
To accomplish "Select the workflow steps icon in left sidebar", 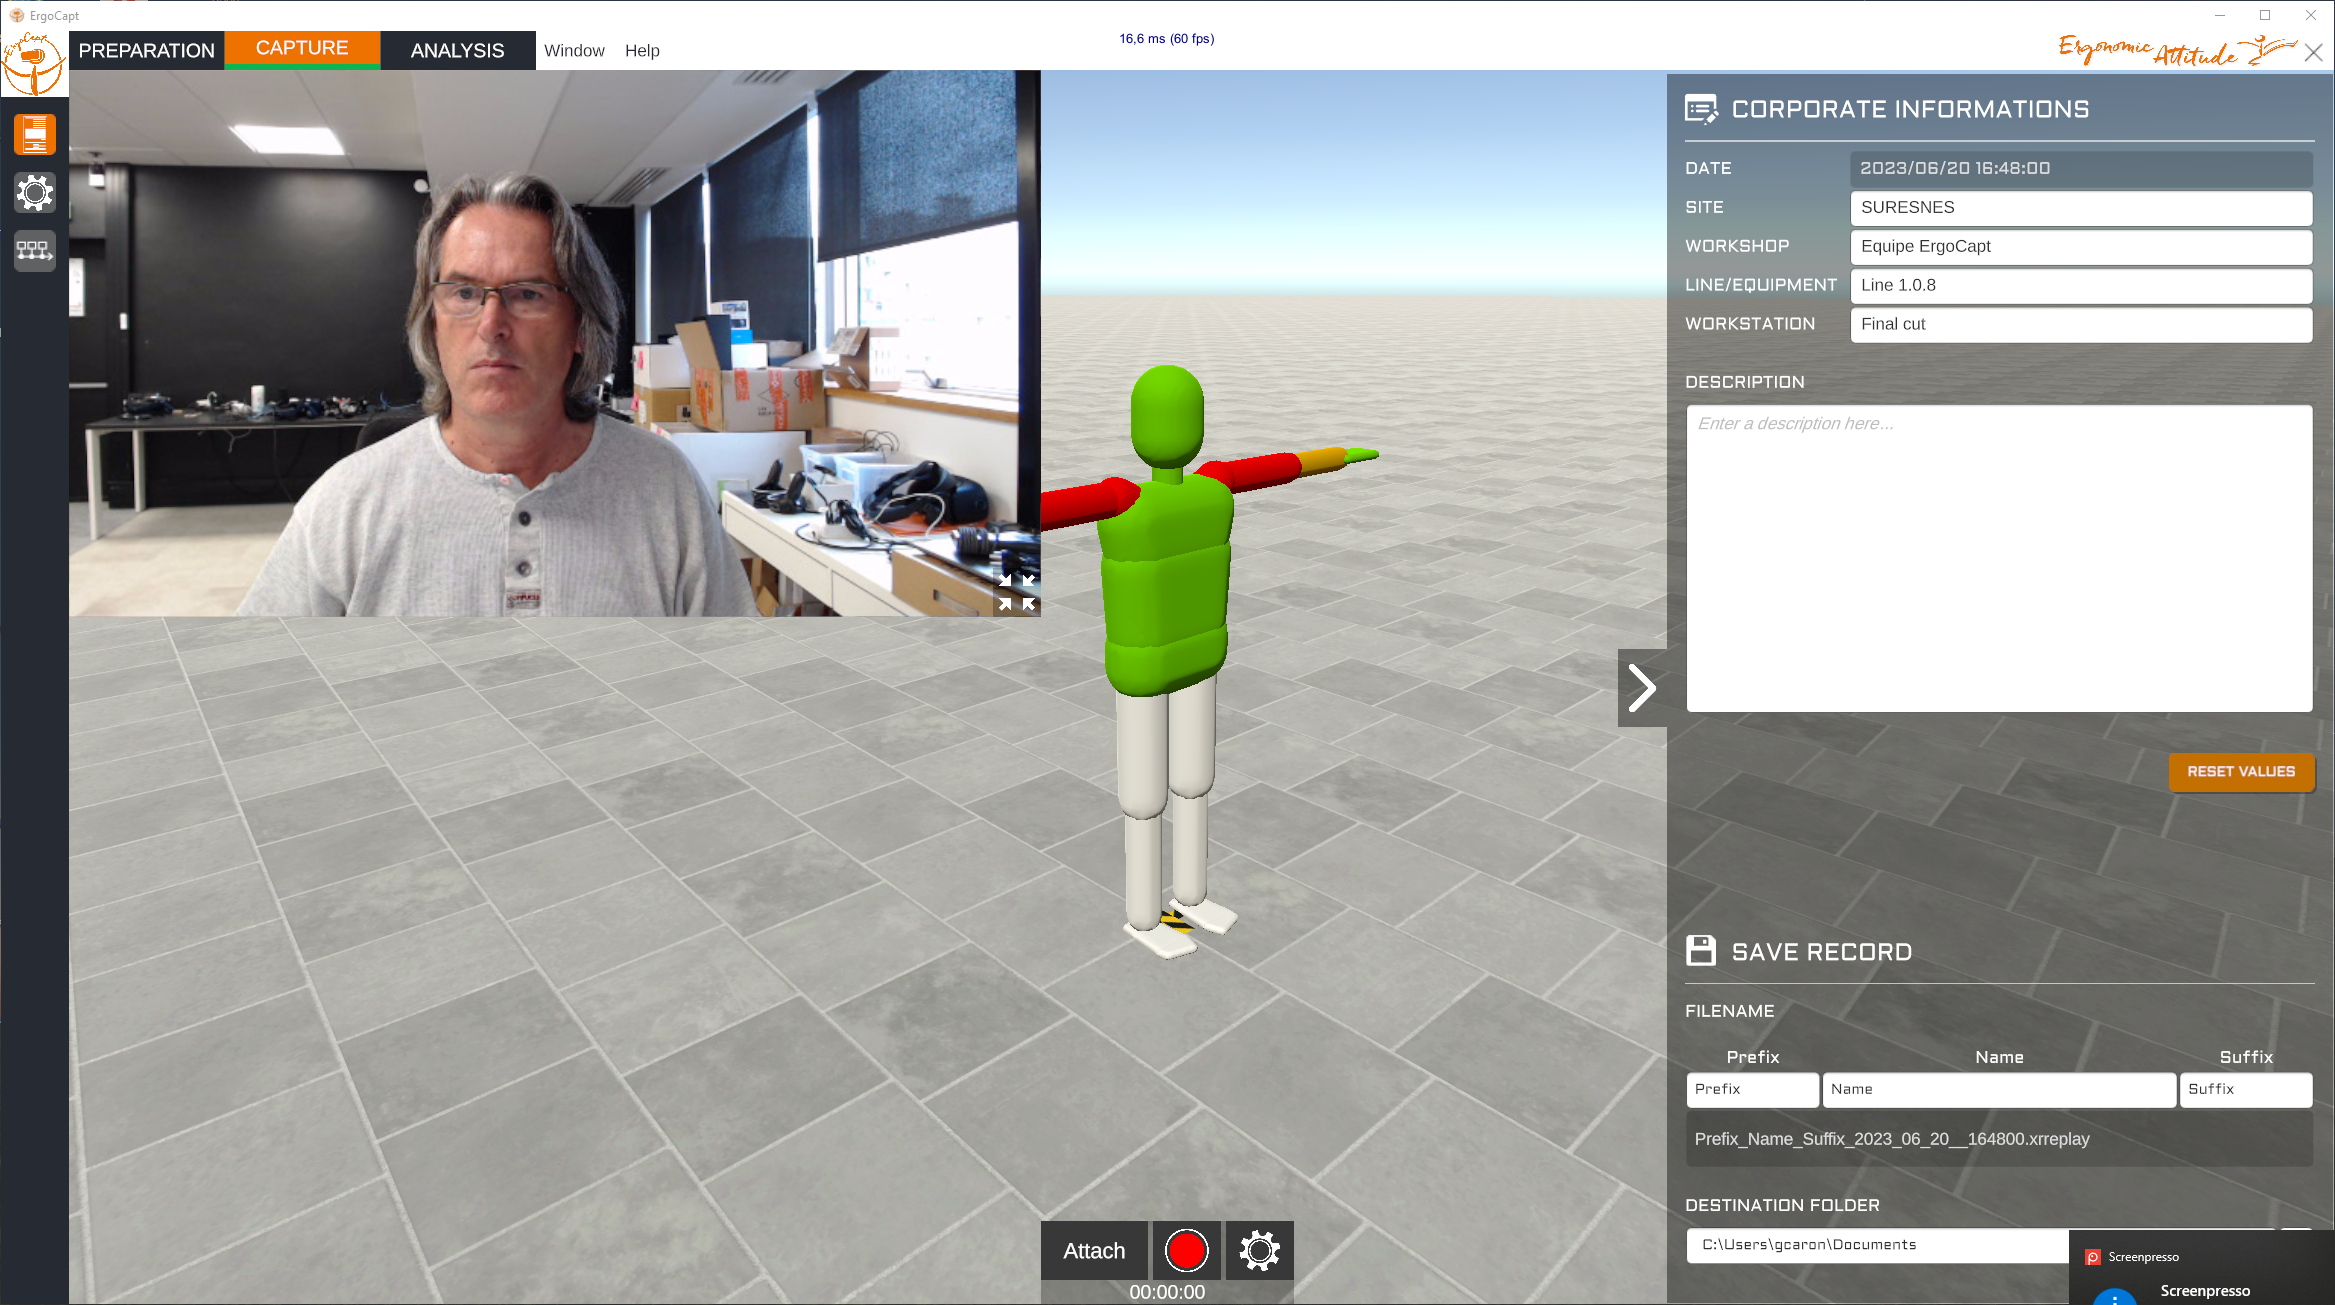I will click(x=35, y=250).
